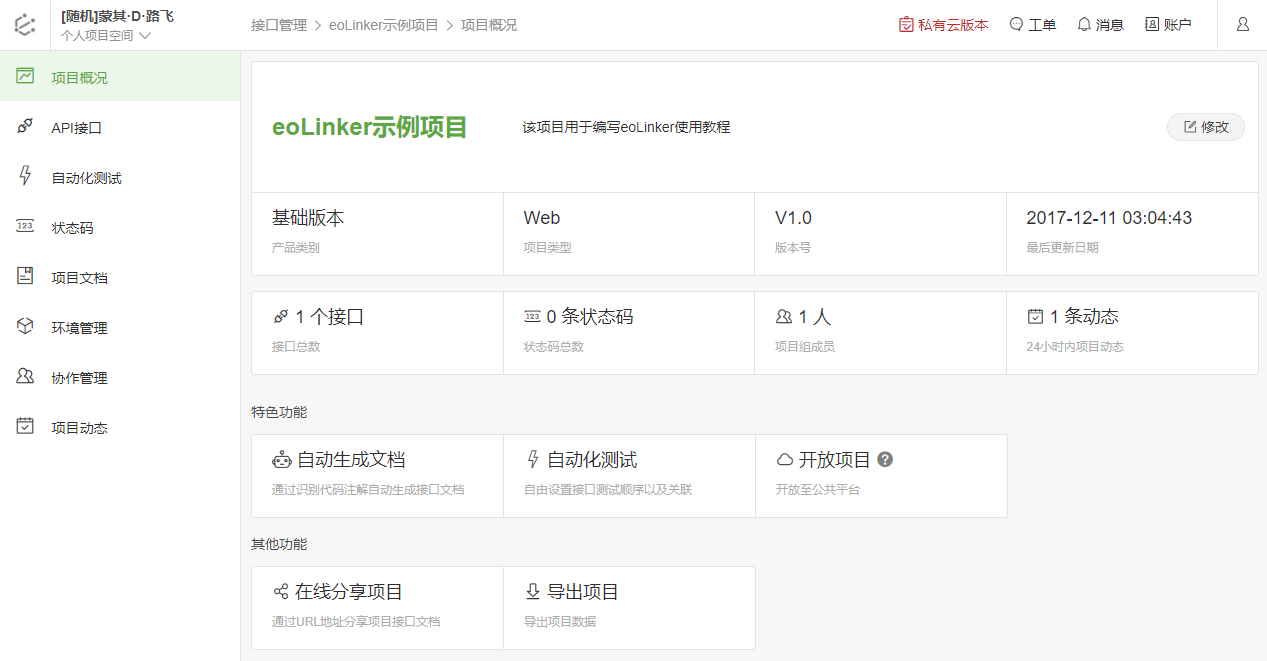Click the 工单 chat bubble icon
Viewport: 1267px width, 661px height.
[1017, 25]
